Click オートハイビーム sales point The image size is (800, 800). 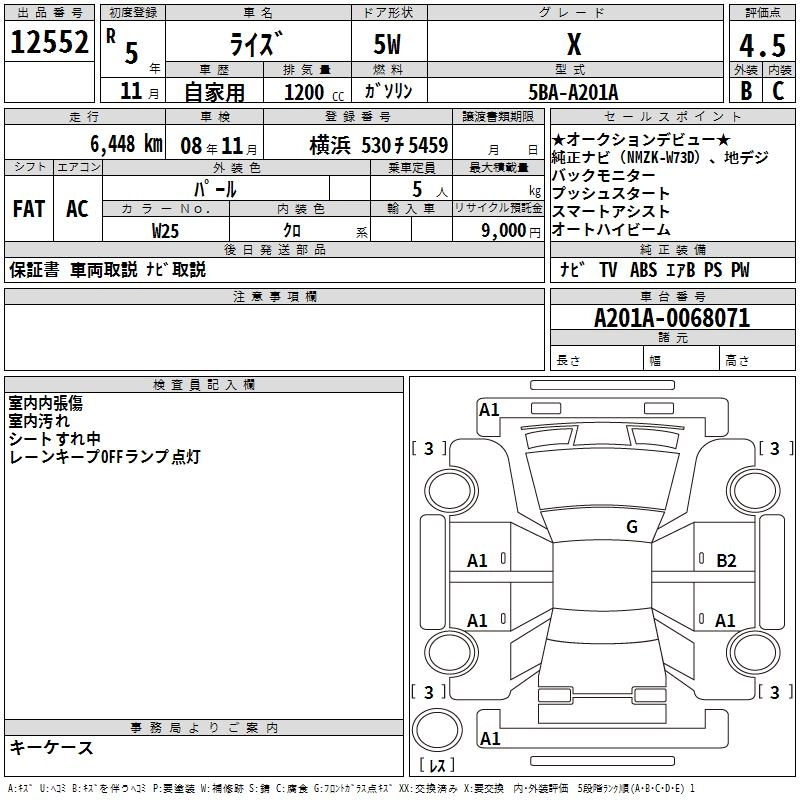pyautogui.click(x=611, y=229)
